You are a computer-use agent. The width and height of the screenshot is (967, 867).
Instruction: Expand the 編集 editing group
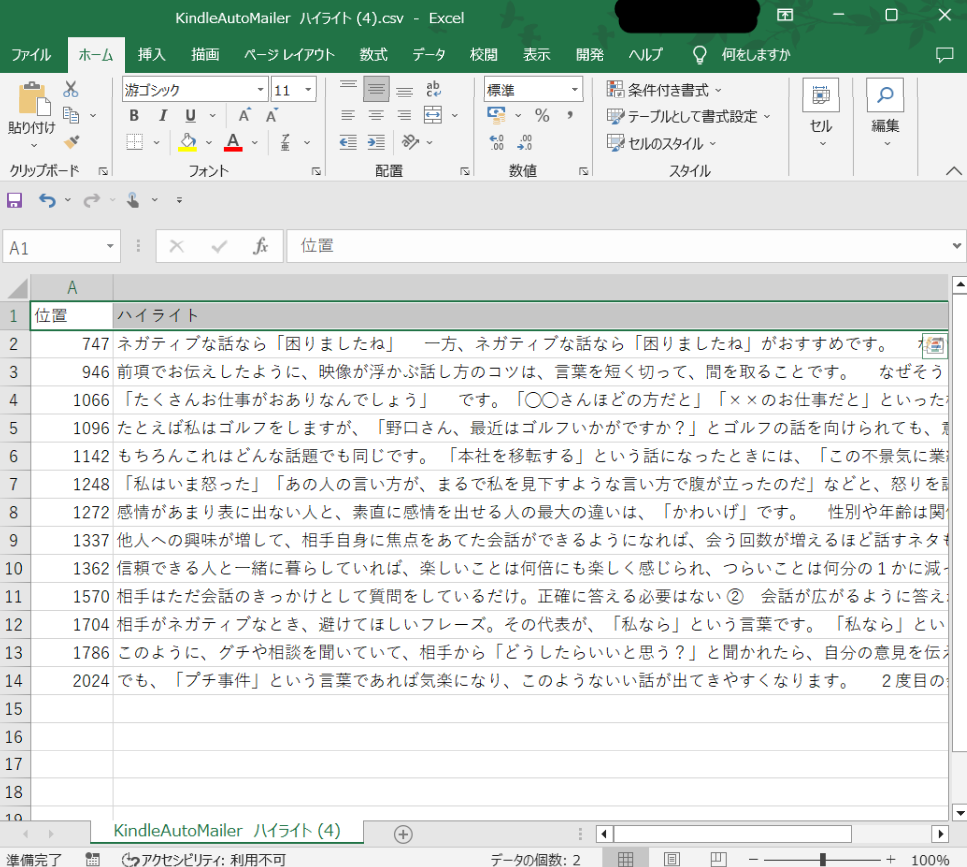click(x=885, y=113)
